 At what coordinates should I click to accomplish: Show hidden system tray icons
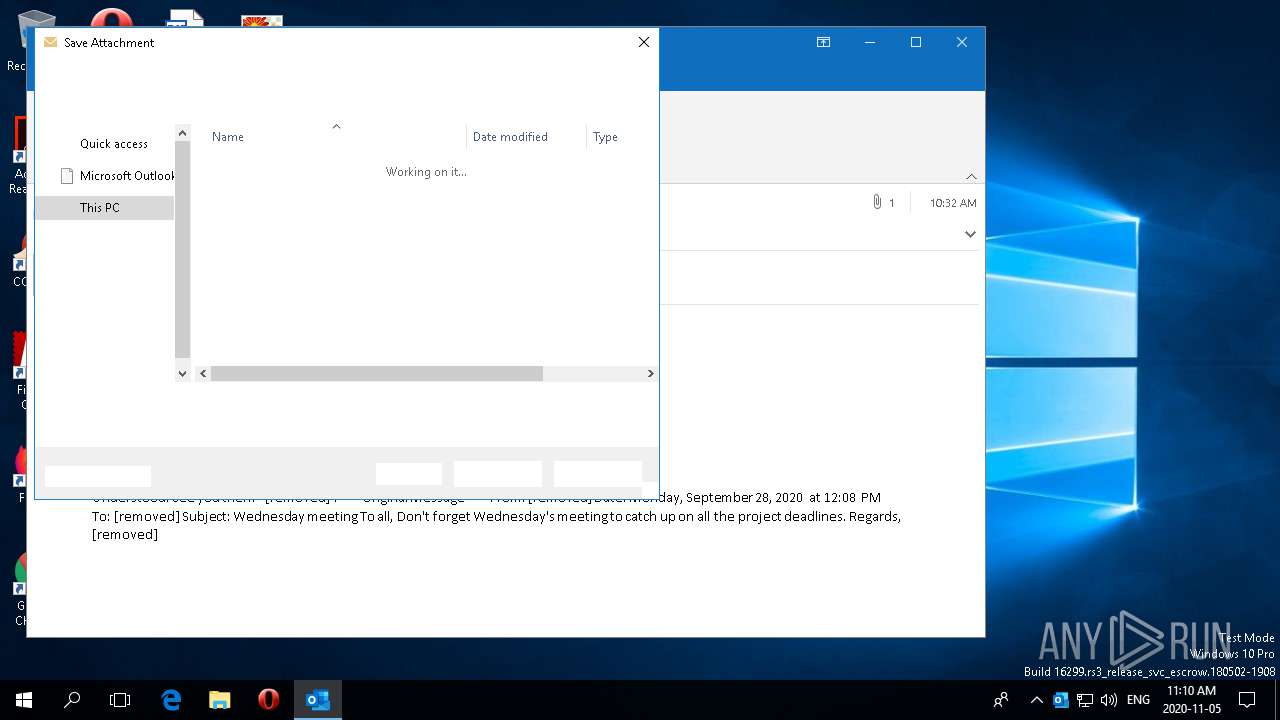point(1036,700)
